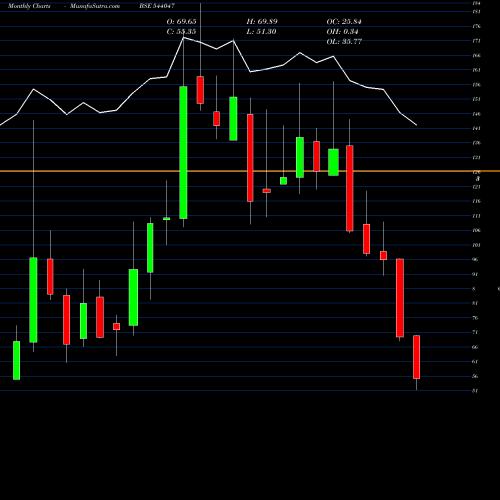Click the 51 price axis label
500x500 pixels.
click(x=475, y=391)
